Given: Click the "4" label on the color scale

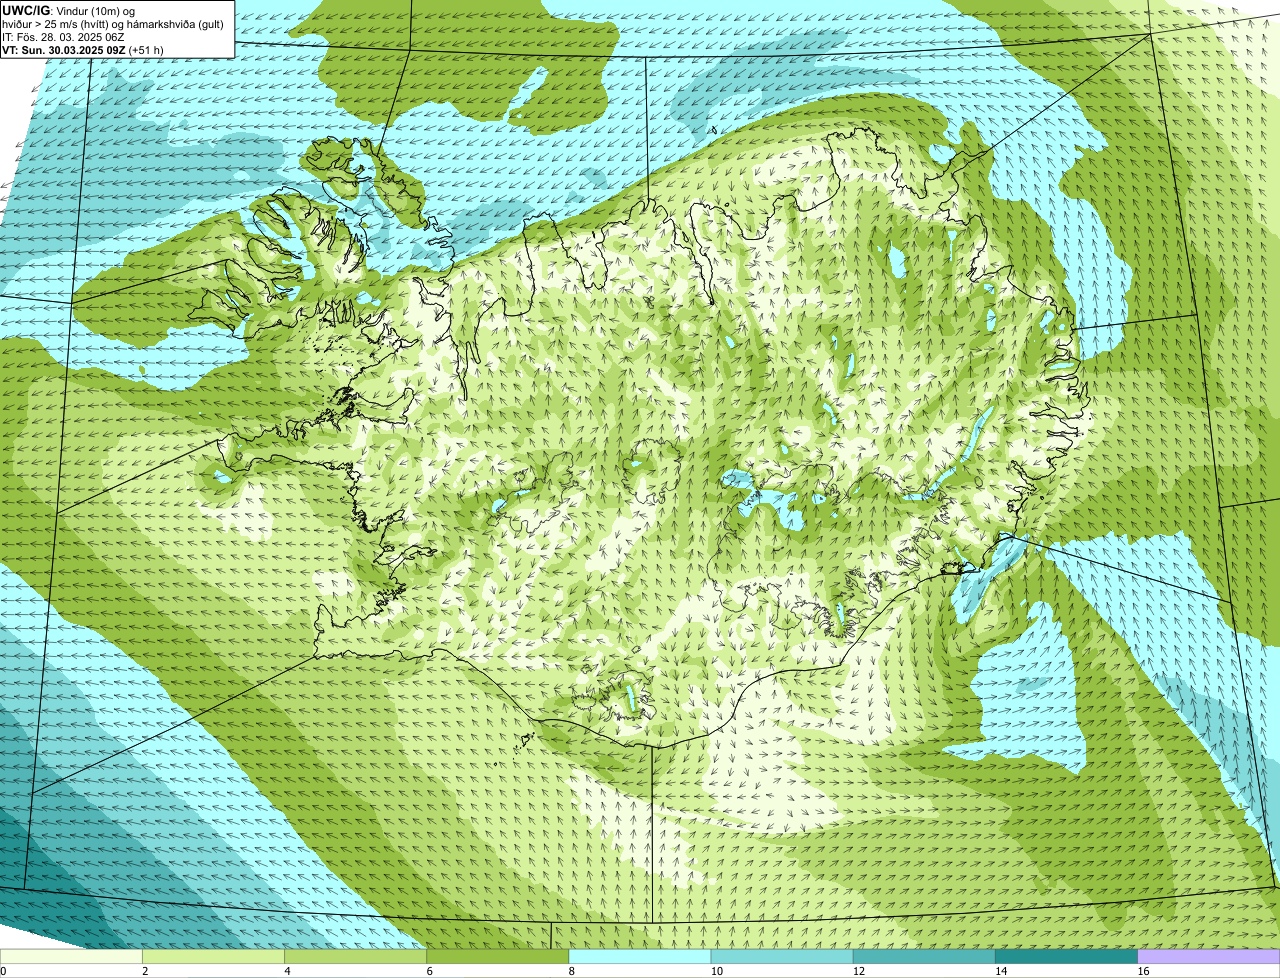Looking at the screenshot, I should coord(287,971).
